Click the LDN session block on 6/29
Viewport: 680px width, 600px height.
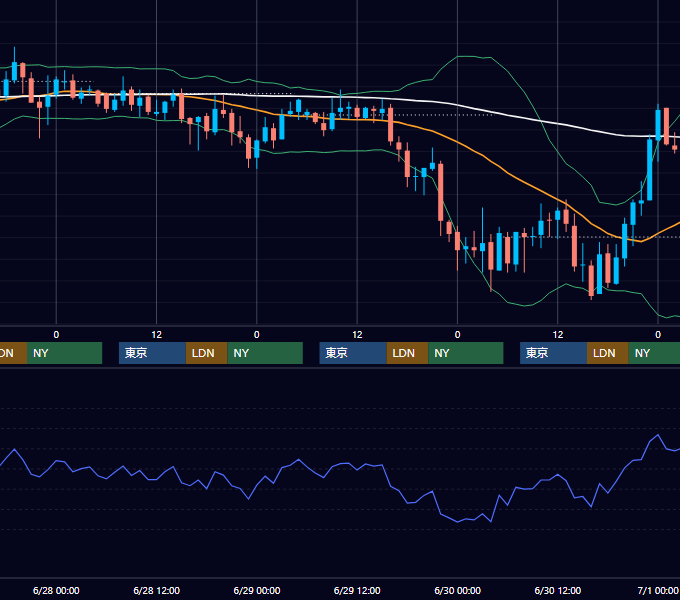(407, 353)
